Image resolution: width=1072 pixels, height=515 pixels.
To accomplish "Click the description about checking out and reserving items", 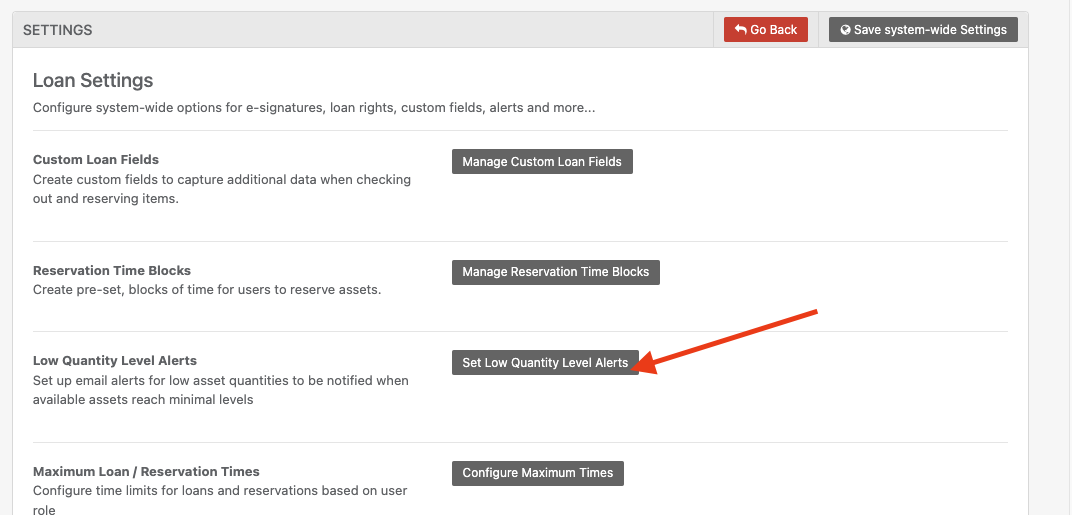I will [x=222, y=190].
